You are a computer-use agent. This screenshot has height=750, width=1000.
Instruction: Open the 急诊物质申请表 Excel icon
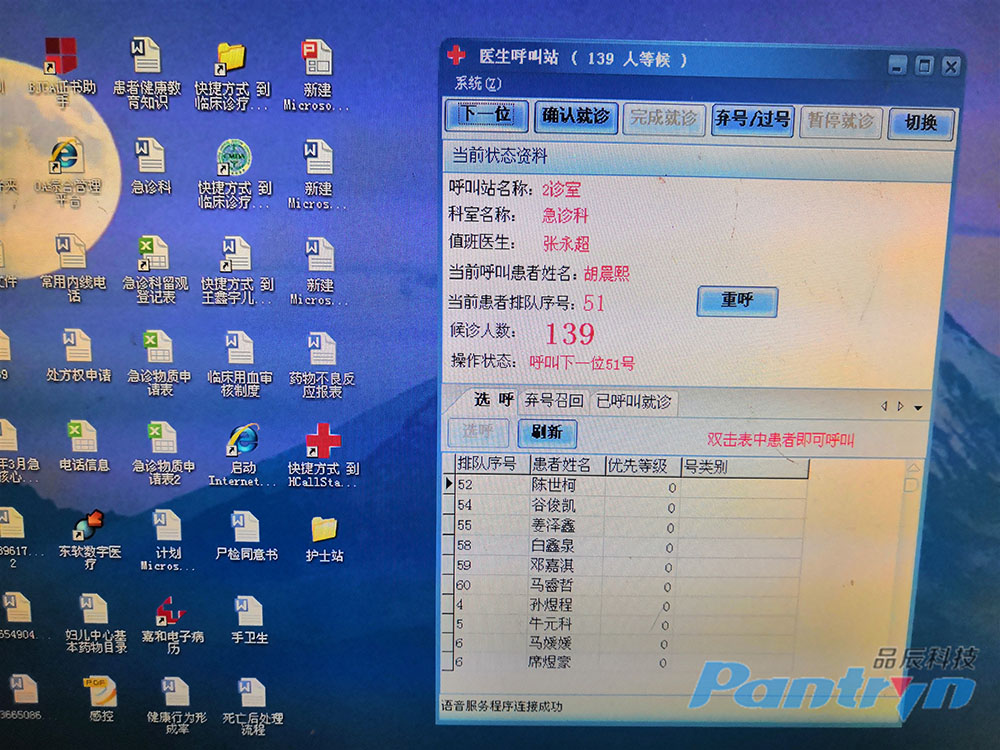tap(159, 364)
